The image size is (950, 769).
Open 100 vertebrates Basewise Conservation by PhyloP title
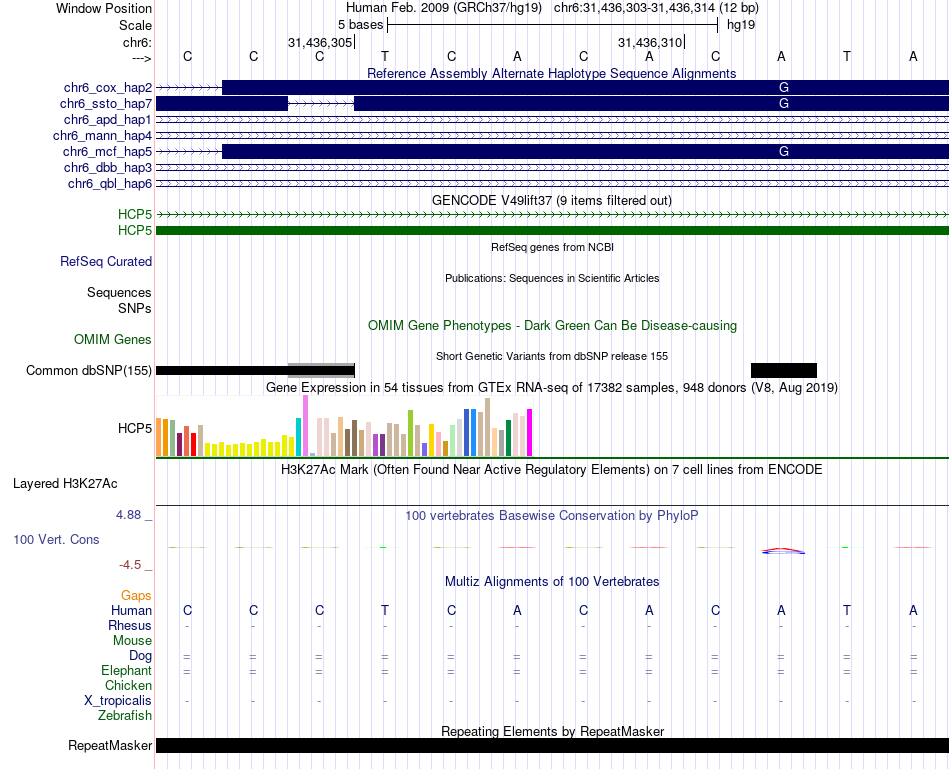point(551,516)
